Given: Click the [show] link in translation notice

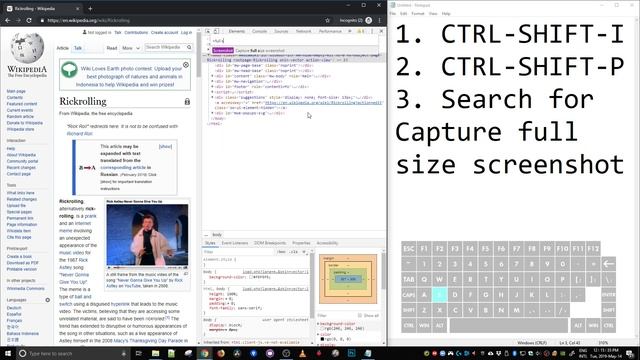Looking at the screenshot, I should [x=165, y=146].
